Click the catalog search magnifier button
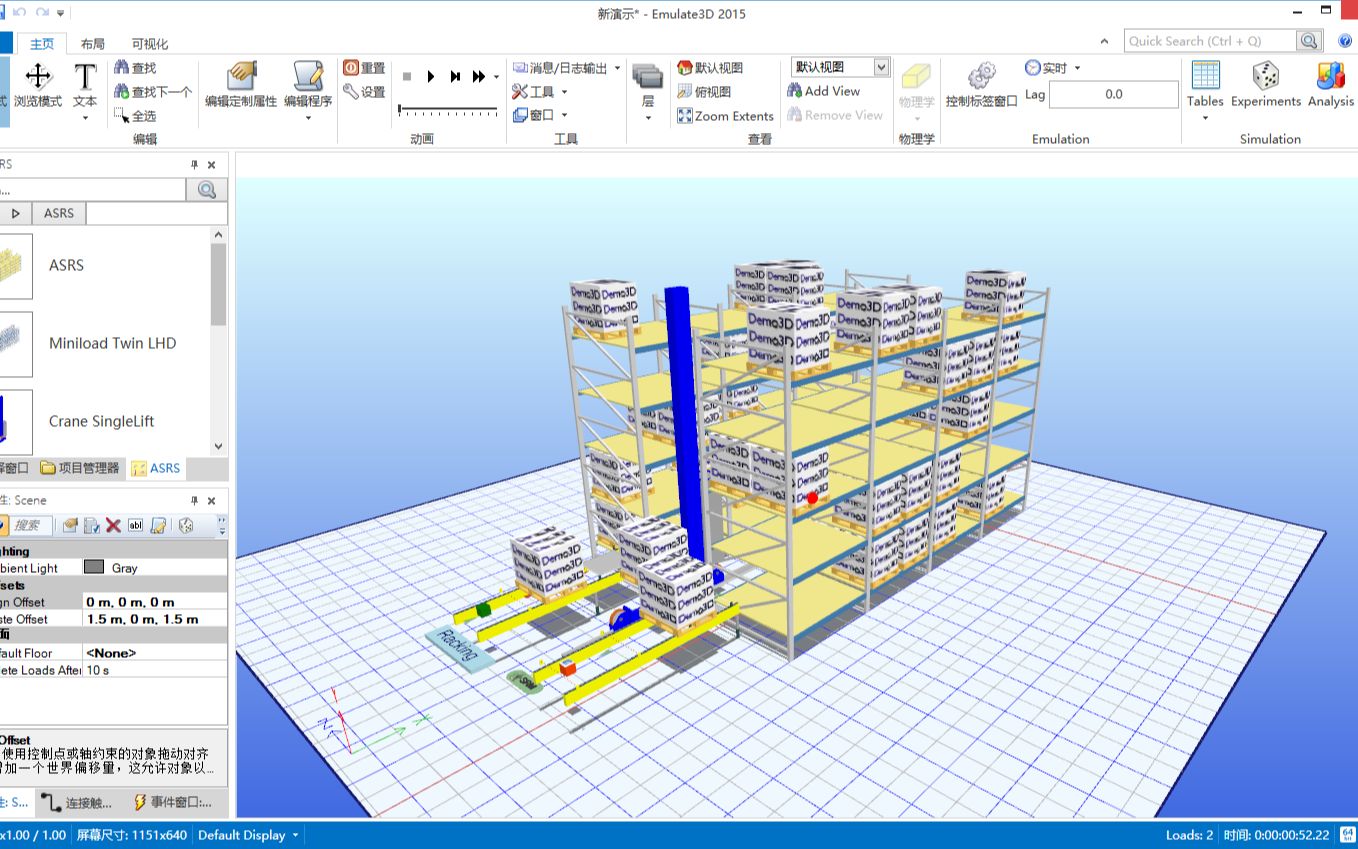Viewport: 1358px width, 849px height. pos(207,190)
